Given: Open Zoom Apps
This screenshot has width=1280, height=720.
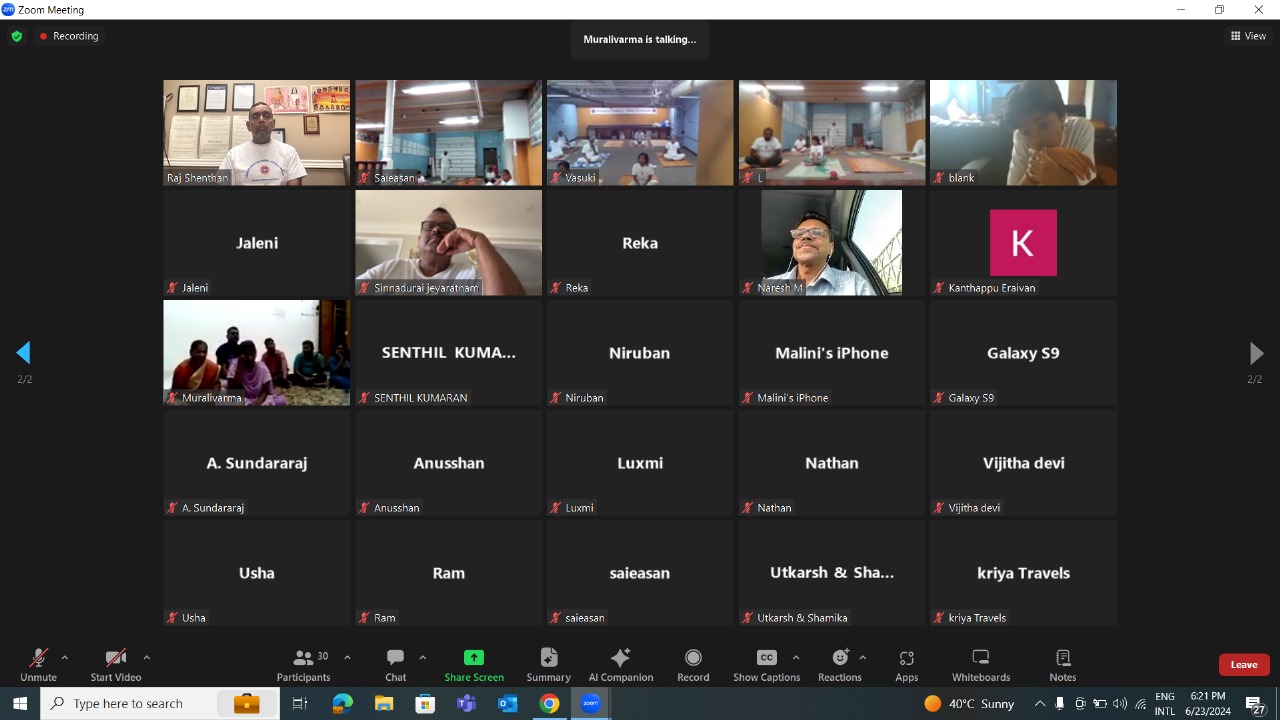Looking at the screenshot, I should click(907, 664).
